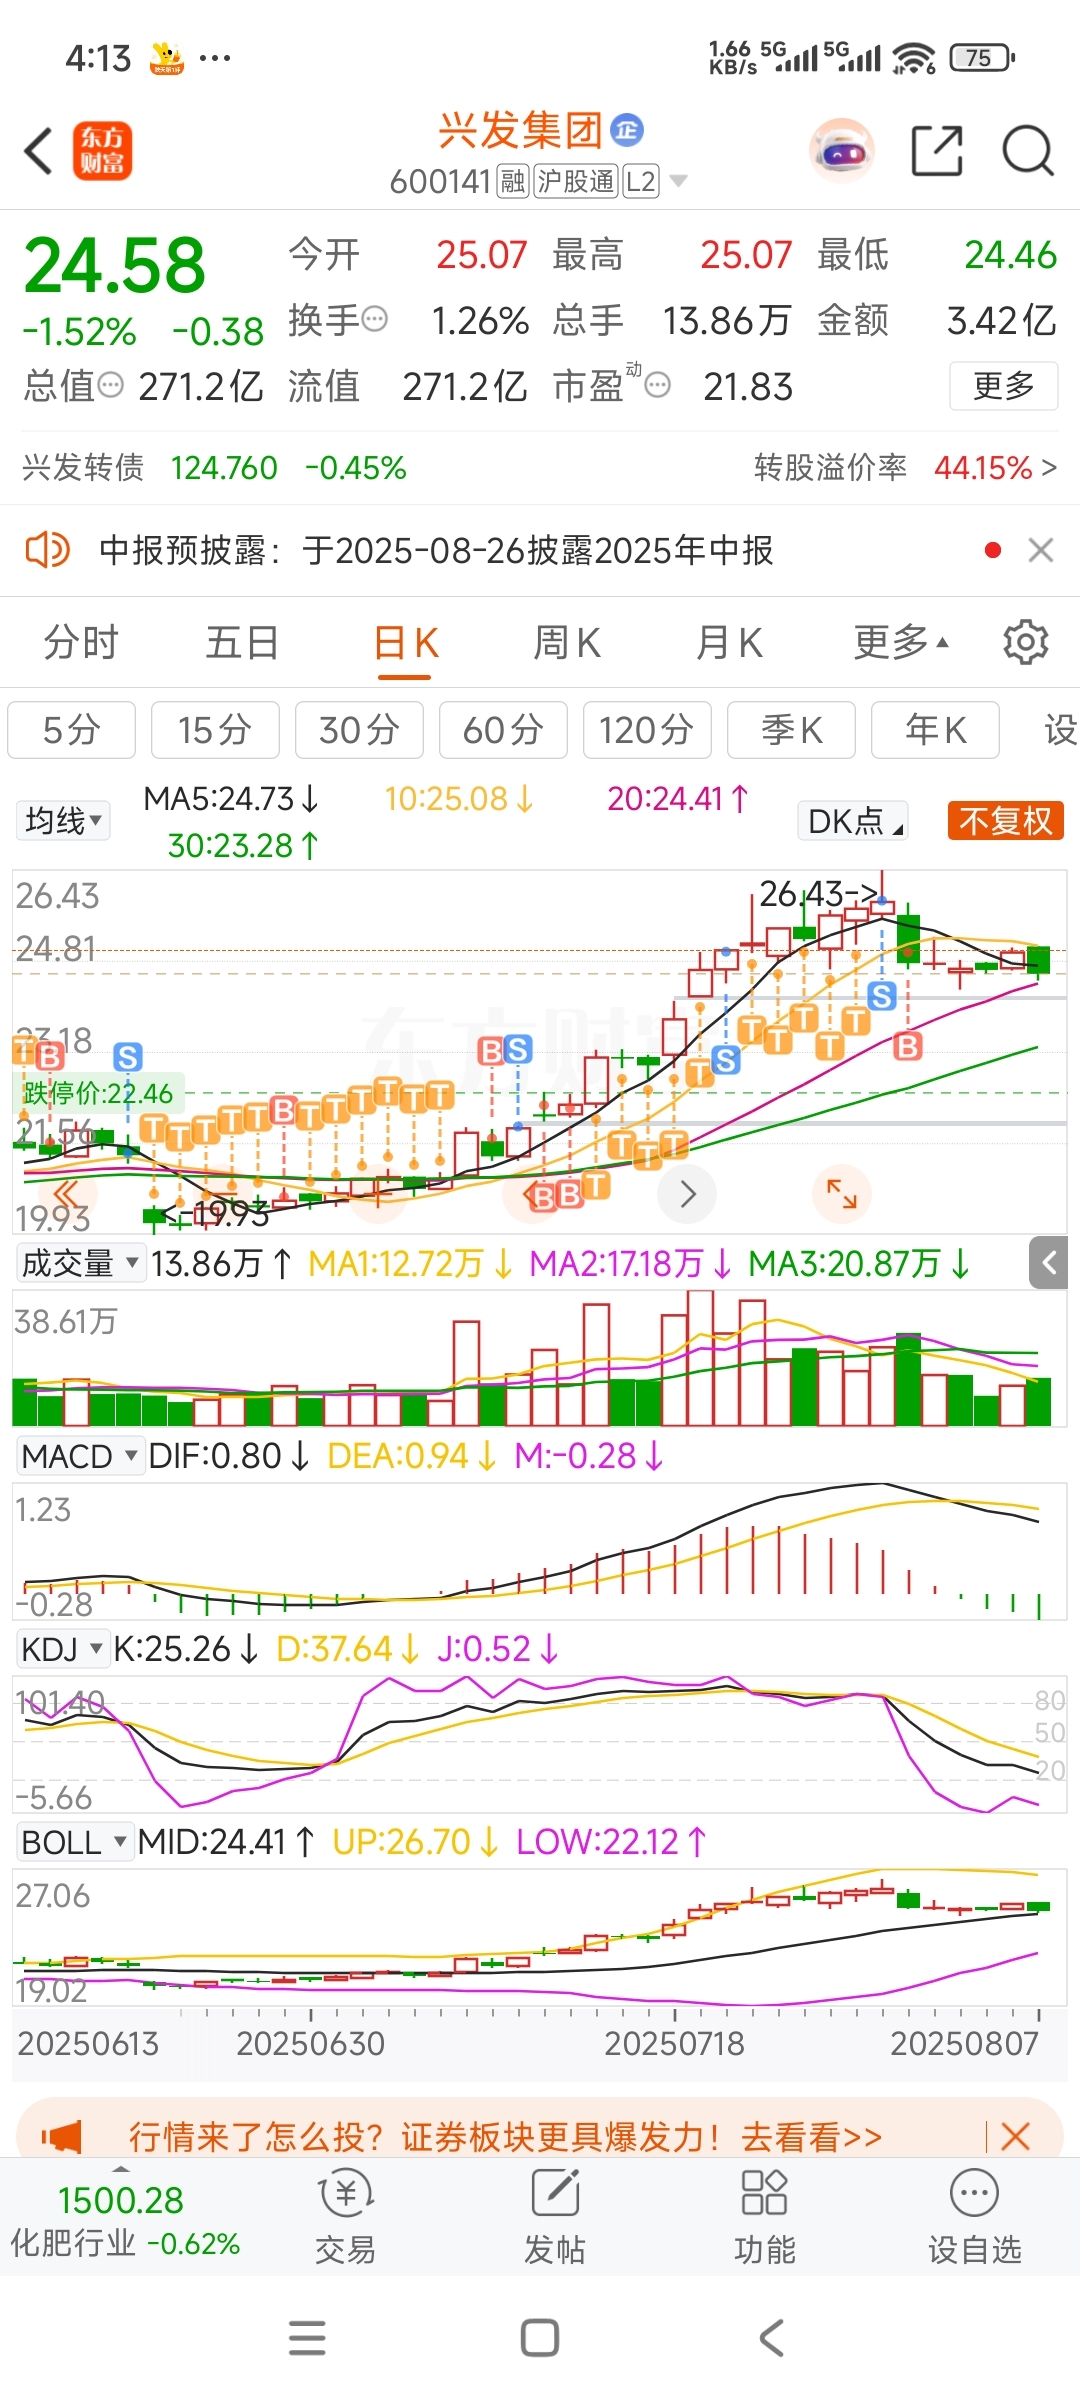
Task: Tap the Android recent-apps menu button
Action: point(307,2338)
